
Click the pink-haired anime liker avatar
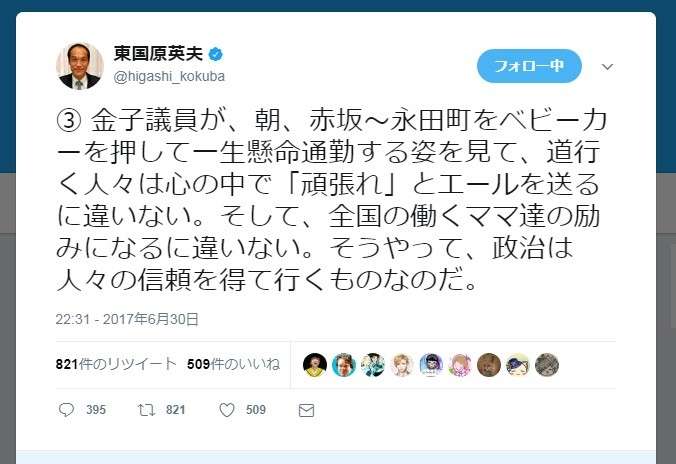coord(460,365)
